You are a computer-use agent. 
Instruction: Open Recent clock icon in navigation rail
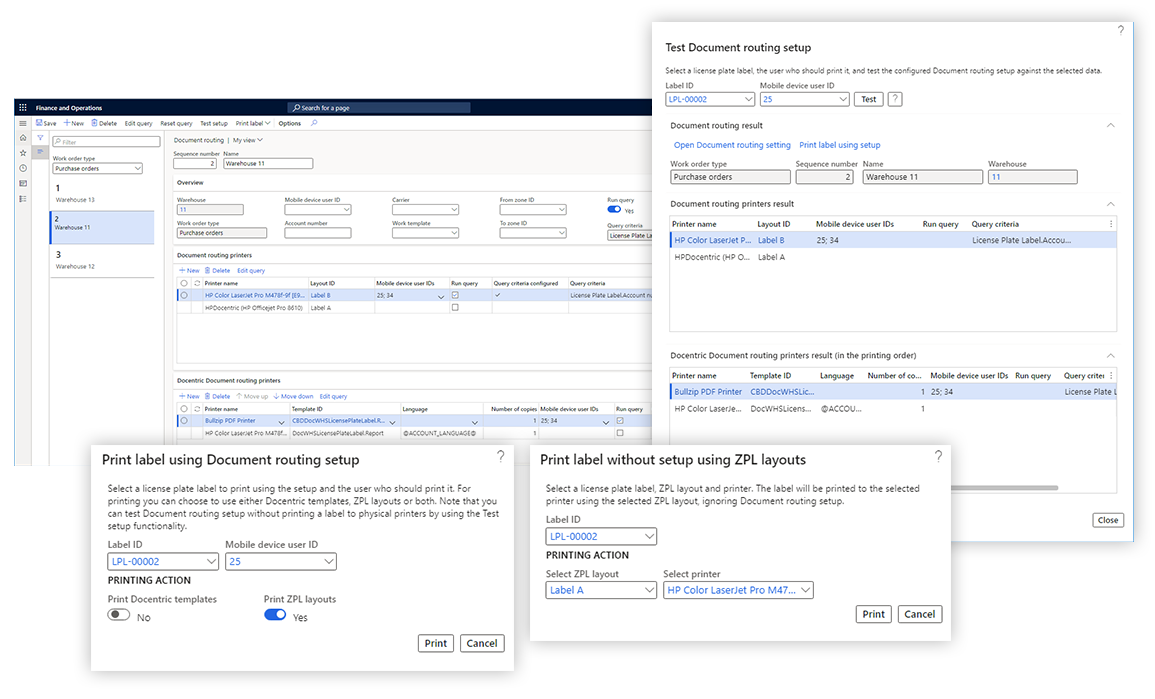point(23,168)
